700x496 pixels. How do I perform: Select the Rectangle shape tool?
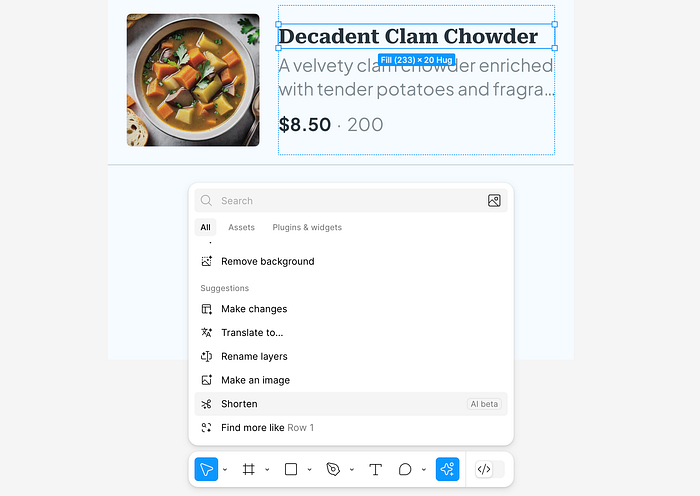click(291, 469)
